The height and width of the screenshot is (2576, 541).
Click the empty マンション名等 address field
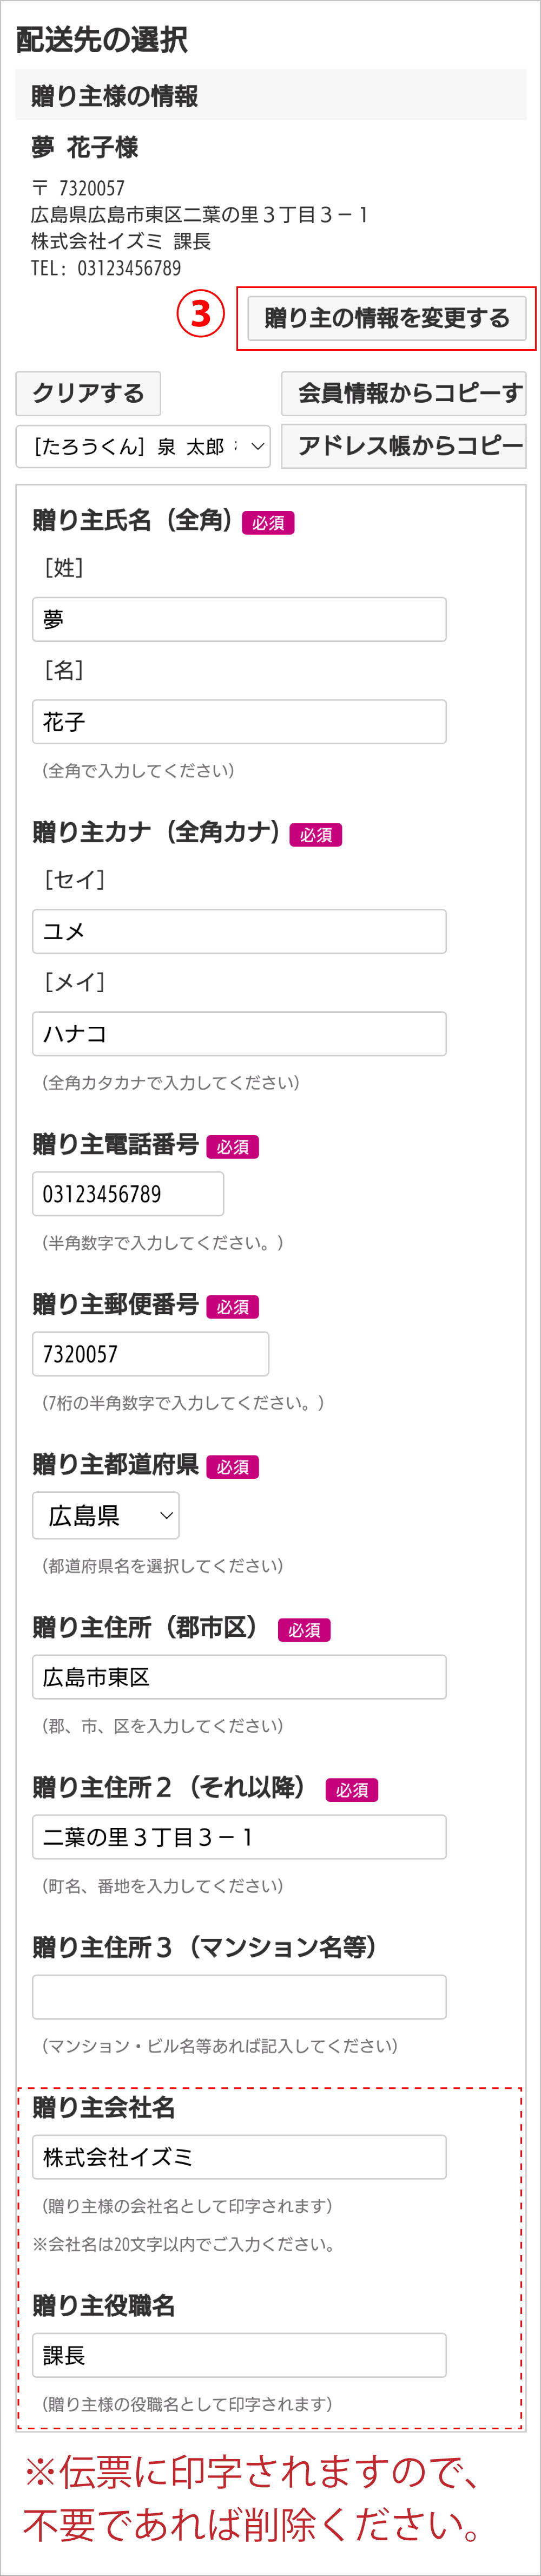click(239, 1997)
